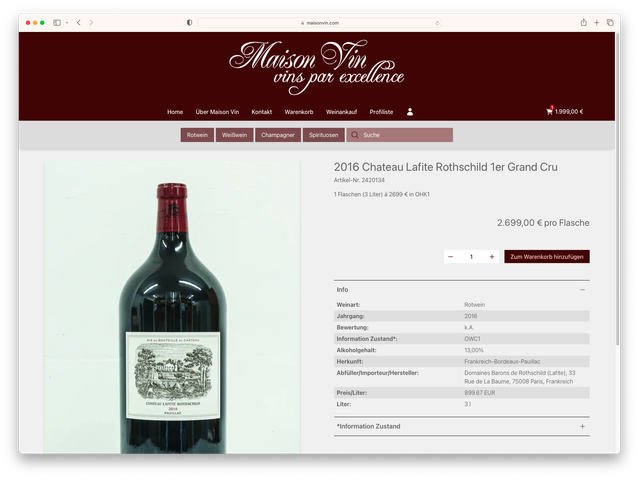Decrease quantity with minus stepper
The height and width of the screenshot is (480, 640).
[450, 256]
